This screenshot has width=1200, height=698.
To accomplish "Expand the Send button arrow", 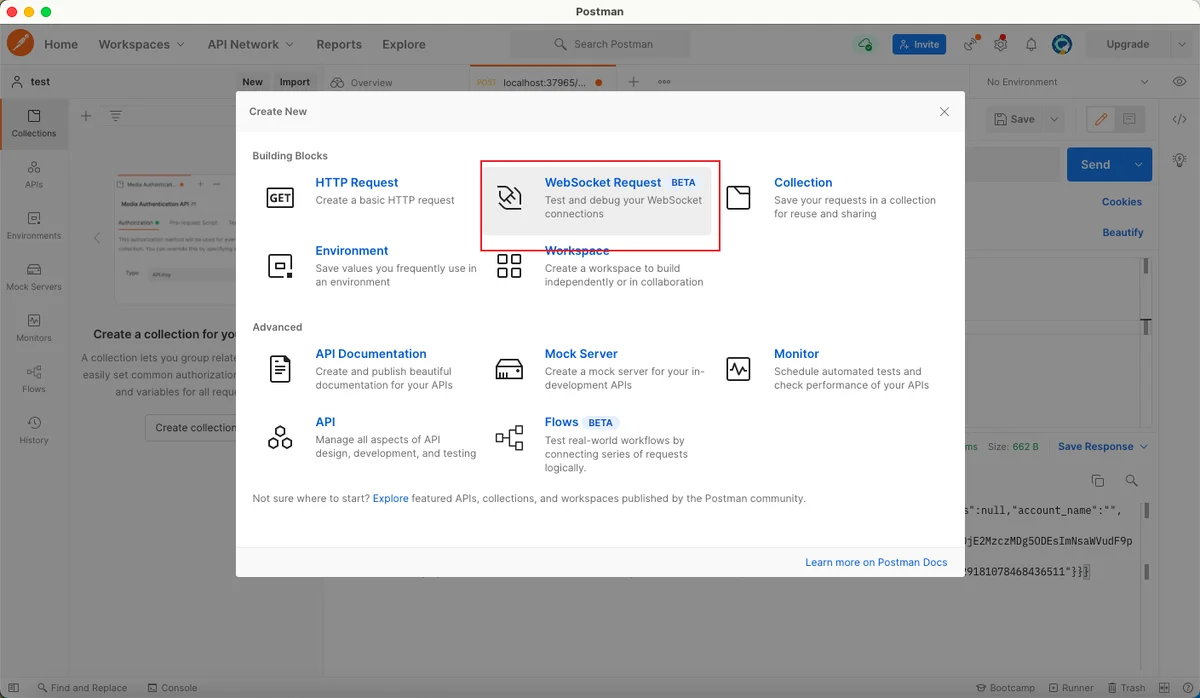I will (x=1138, y=164).
